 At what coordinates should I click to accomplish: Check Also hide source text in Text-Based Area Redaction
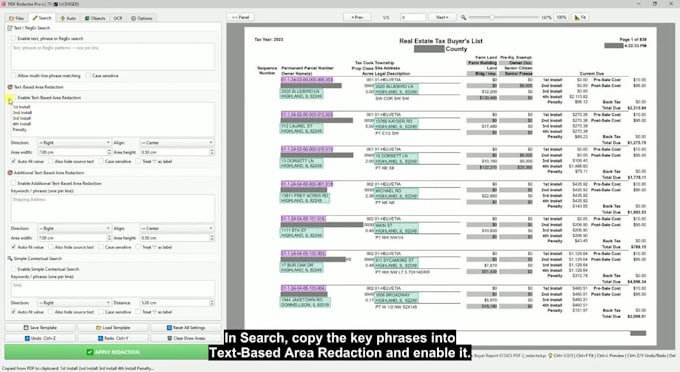tap(51, 161)
